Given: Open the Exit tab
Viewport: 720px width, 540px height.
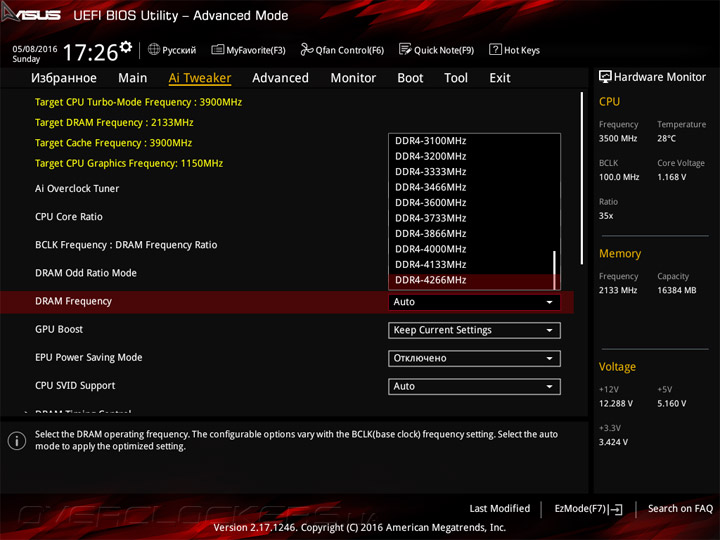Looking at the screenshot, I should point(500,78).
